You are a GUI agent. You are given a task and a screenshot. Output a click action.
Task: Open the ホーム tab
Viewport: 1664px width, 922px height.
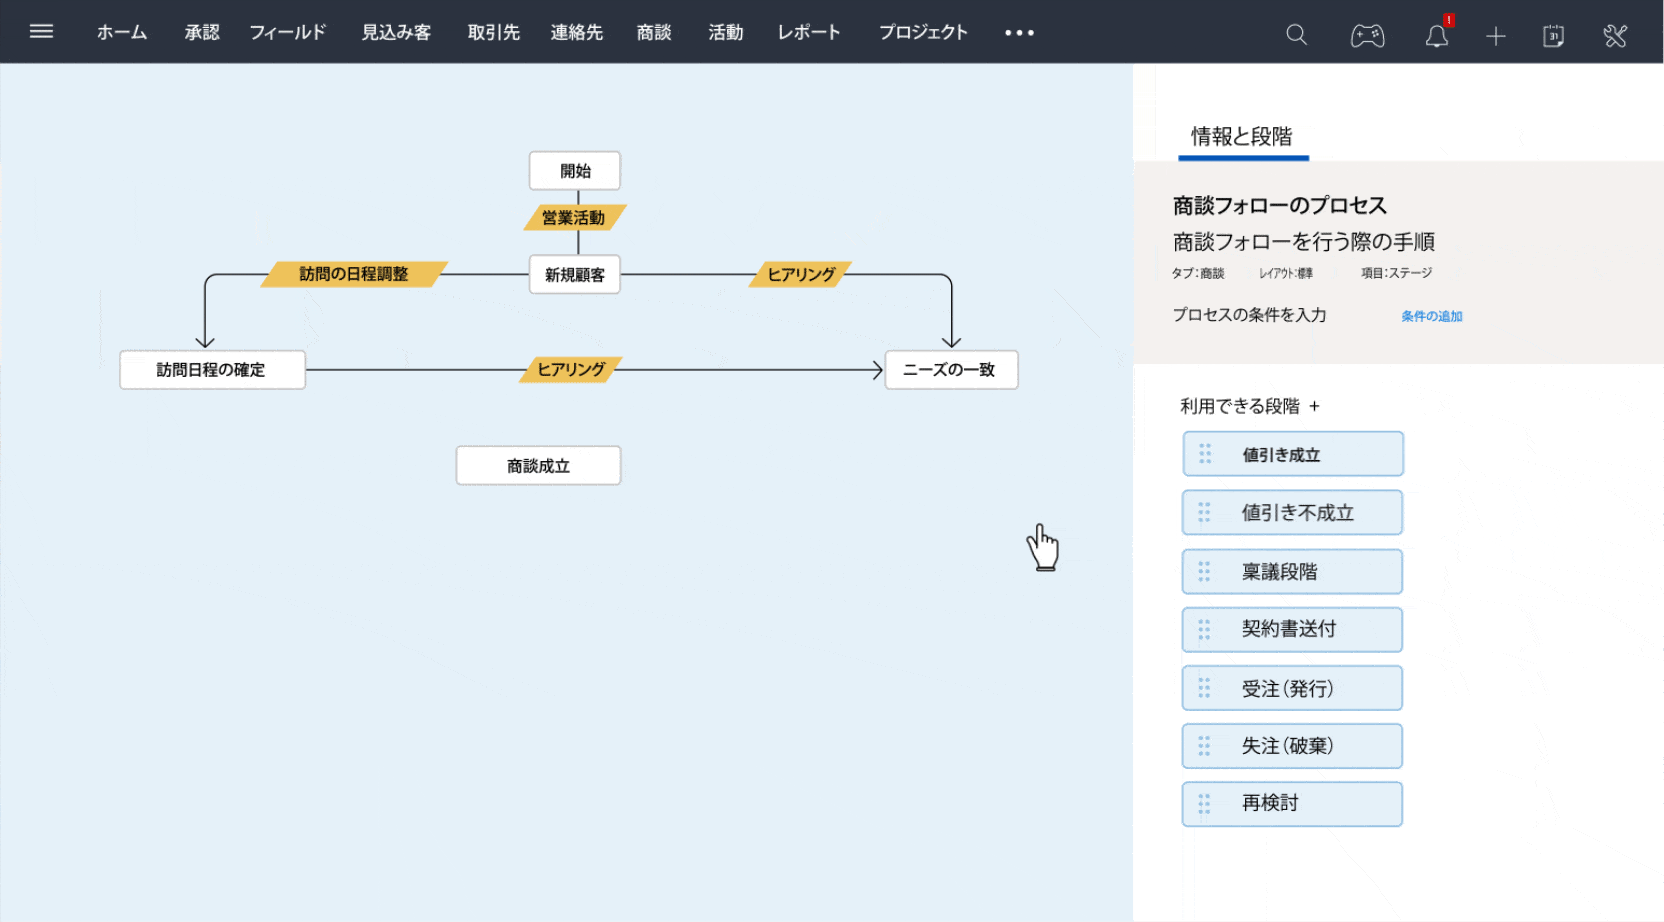122,32
